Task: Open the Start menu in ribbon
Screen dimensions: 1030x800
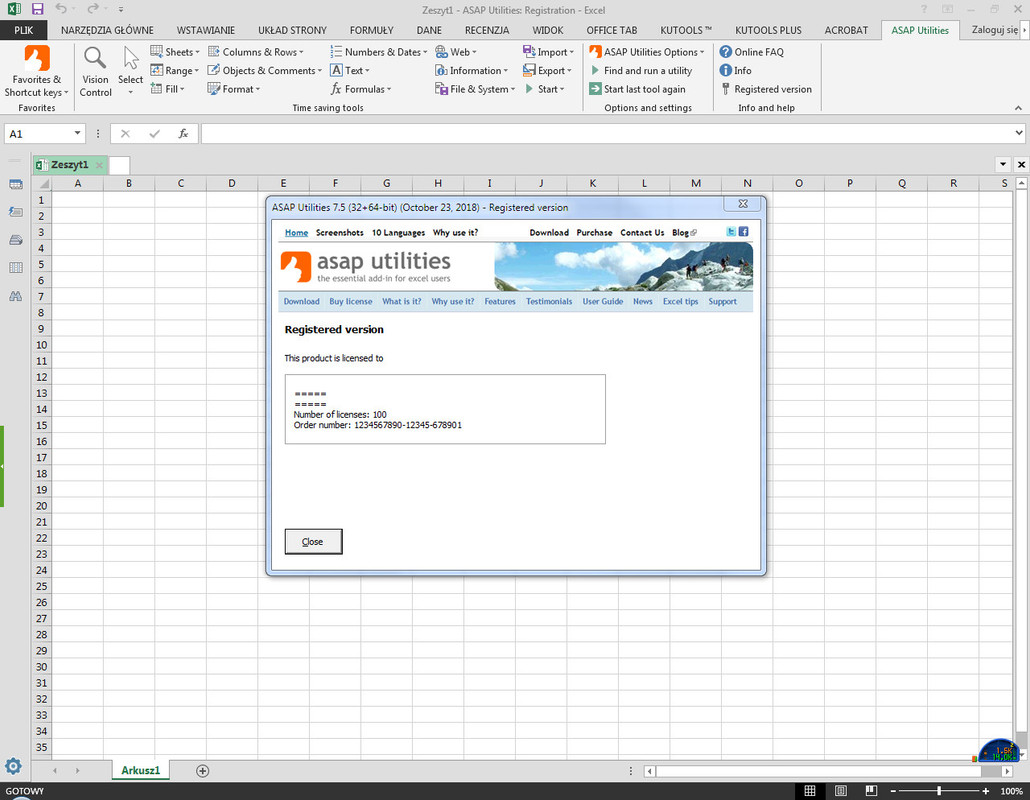Action: coord(544,89)
